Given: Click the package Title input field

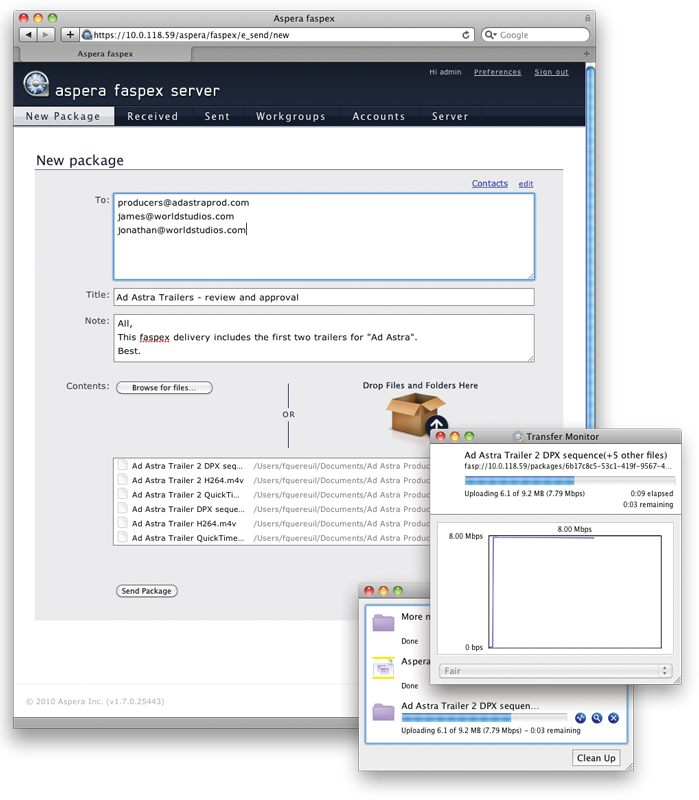Looking at the screenshot, I should (x=323, y=297).
